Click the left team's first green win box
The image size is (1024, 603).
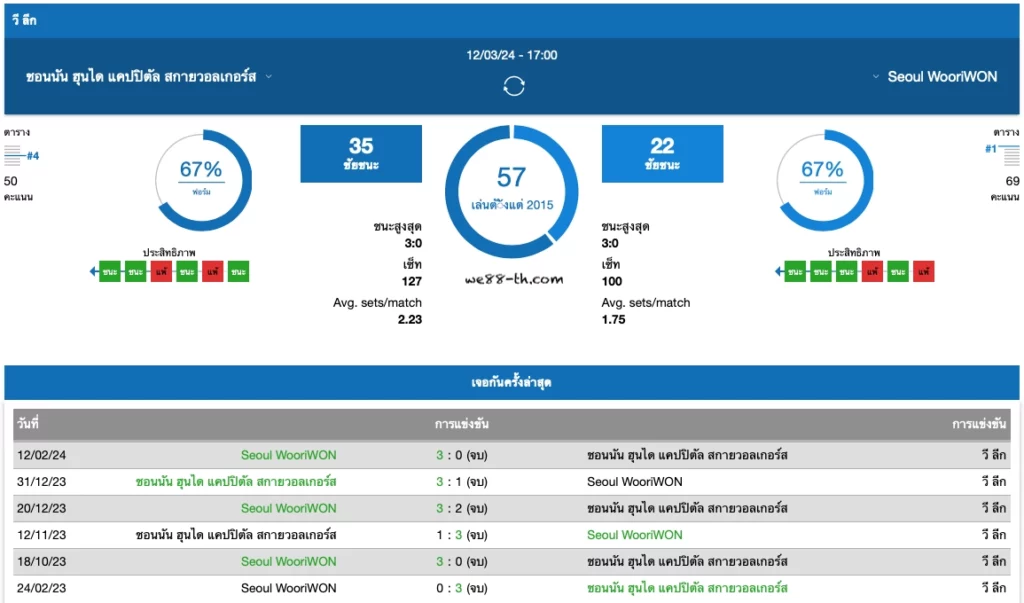(x=110, y=272)
